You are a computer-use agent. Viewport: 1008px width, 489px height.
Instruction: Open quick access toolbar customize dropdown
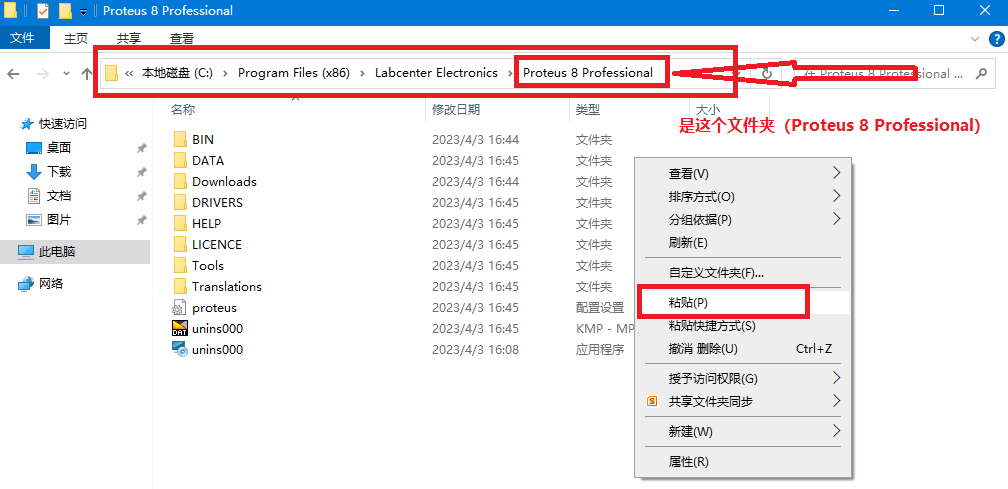(x=84, y=12)
